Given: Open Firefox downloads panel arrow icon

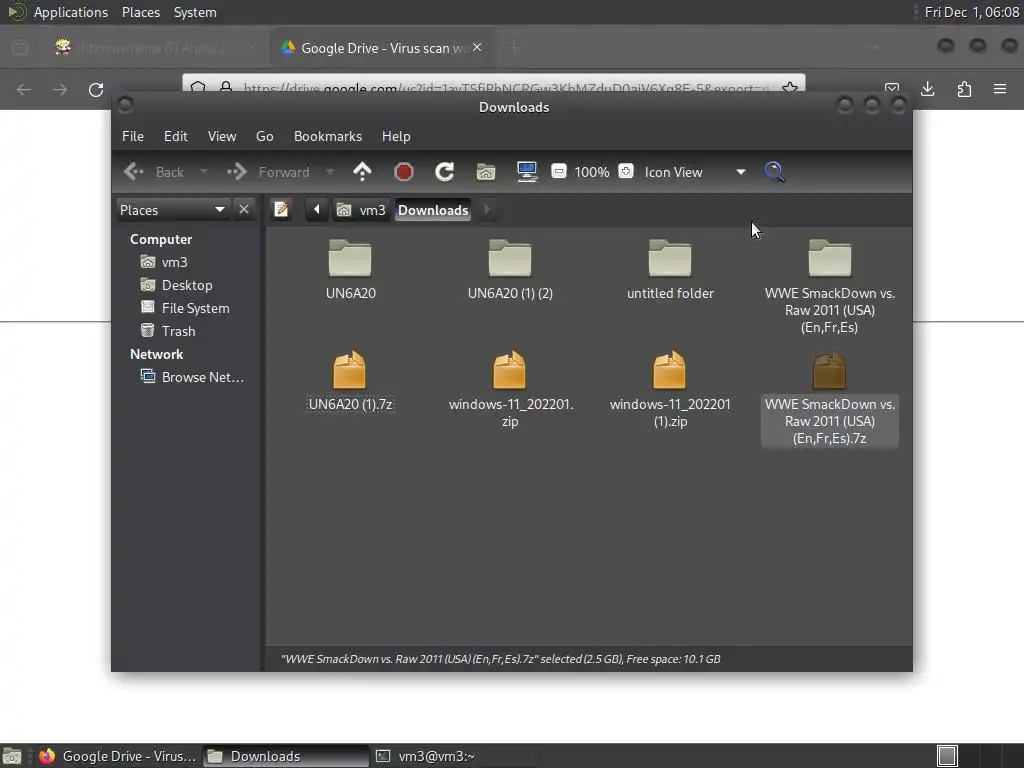Looking at the screenshot, I should pos(927,89).
